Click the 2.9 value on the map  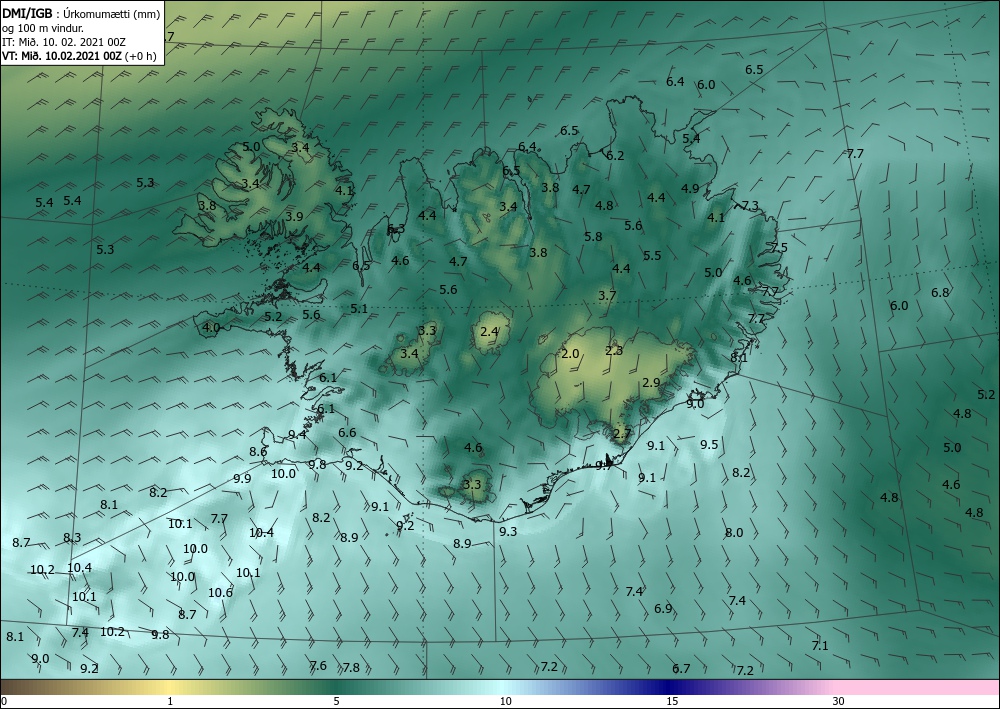click(x=651, y=383)
